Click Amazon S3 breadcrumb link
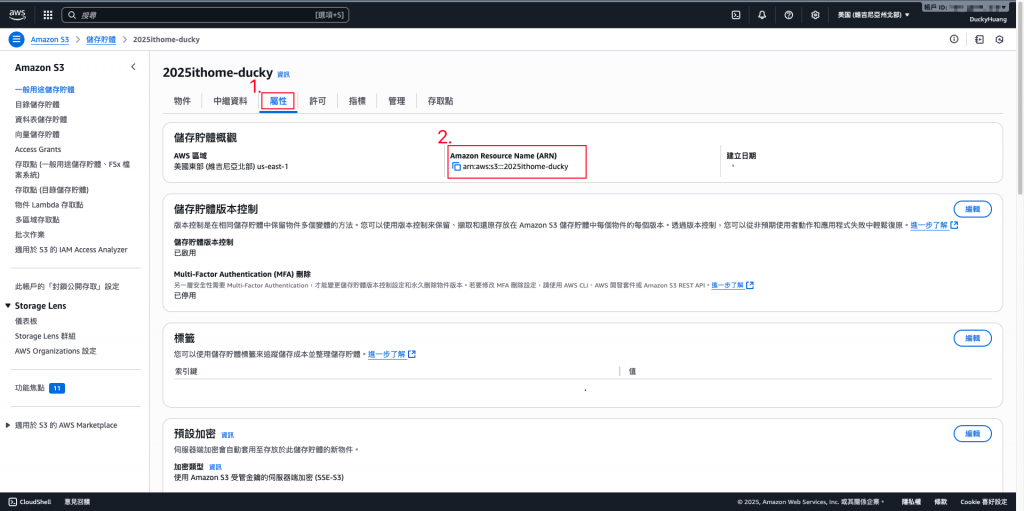This screenshot has height=511, width=1024. [50, 39]
